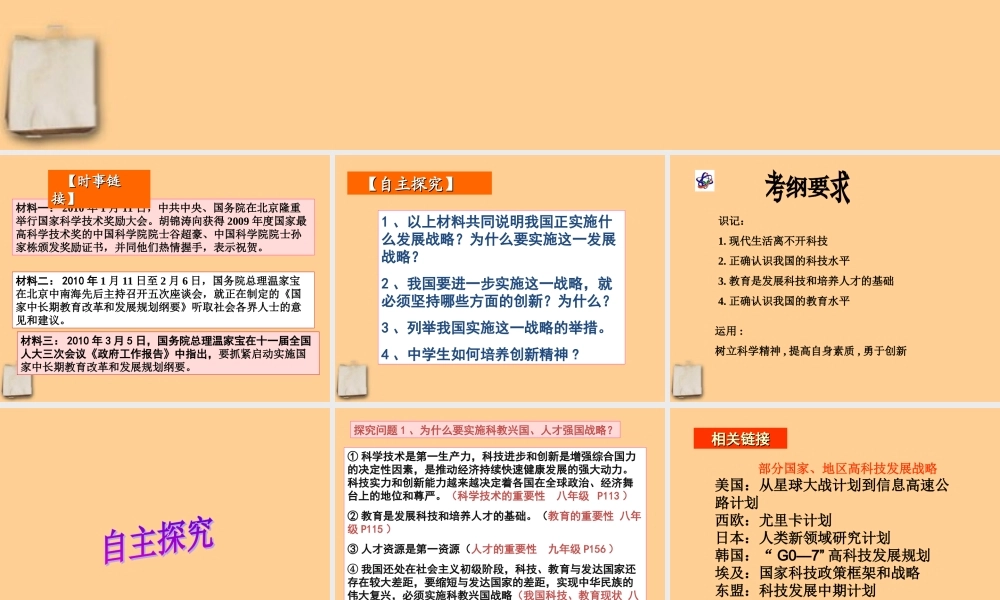Select the 材料二 text box about 温家宝 五次座谈会
Image resolution: width=1000 pixels, height=600 pixels.
tap(163, 300)
